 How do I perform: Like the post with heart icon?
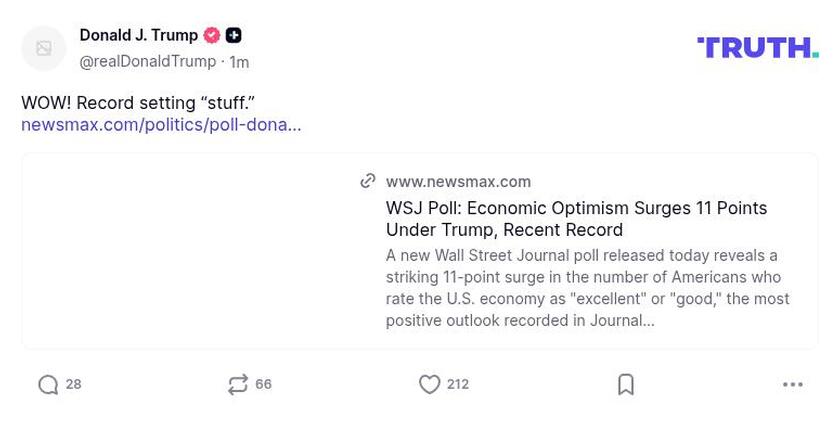429,385
